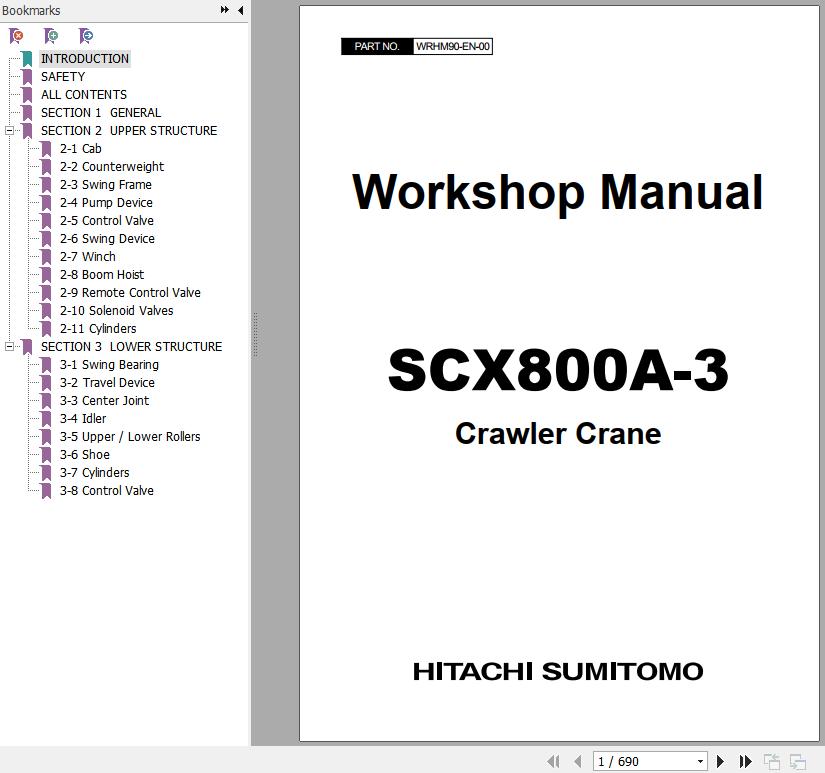Viewport: 825px width, 773px height.
Task: Click the SCX800A-3 model title on the page
Action: tap(558, 370)
